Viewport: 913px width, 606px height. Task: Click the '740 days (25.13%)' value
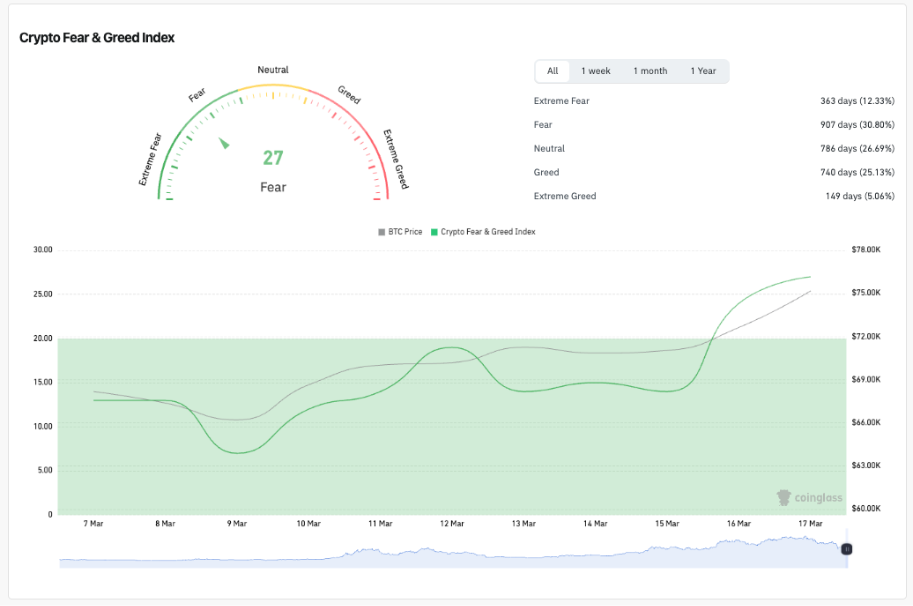857,172
